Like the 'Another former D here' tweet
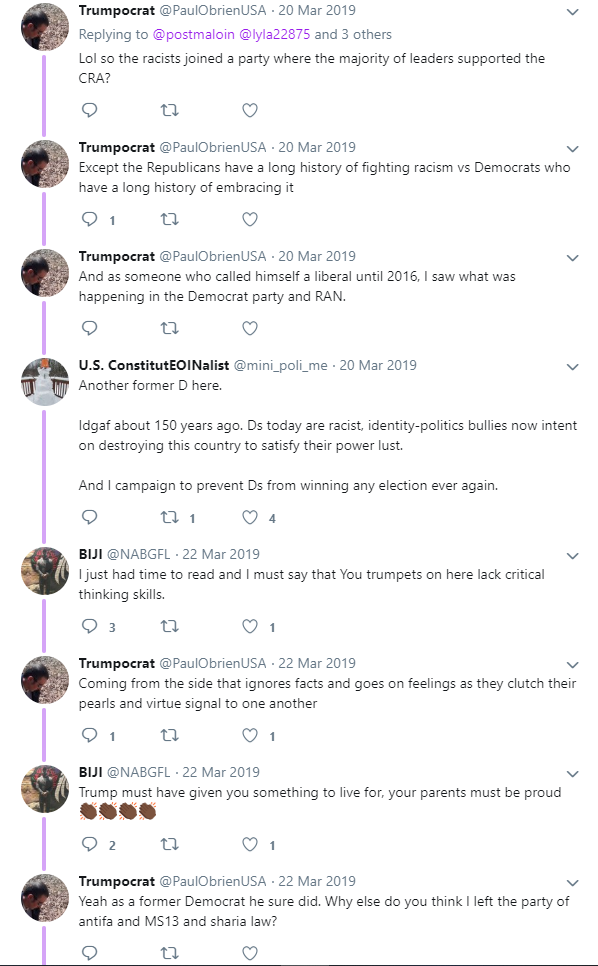 tap(249, 518)
